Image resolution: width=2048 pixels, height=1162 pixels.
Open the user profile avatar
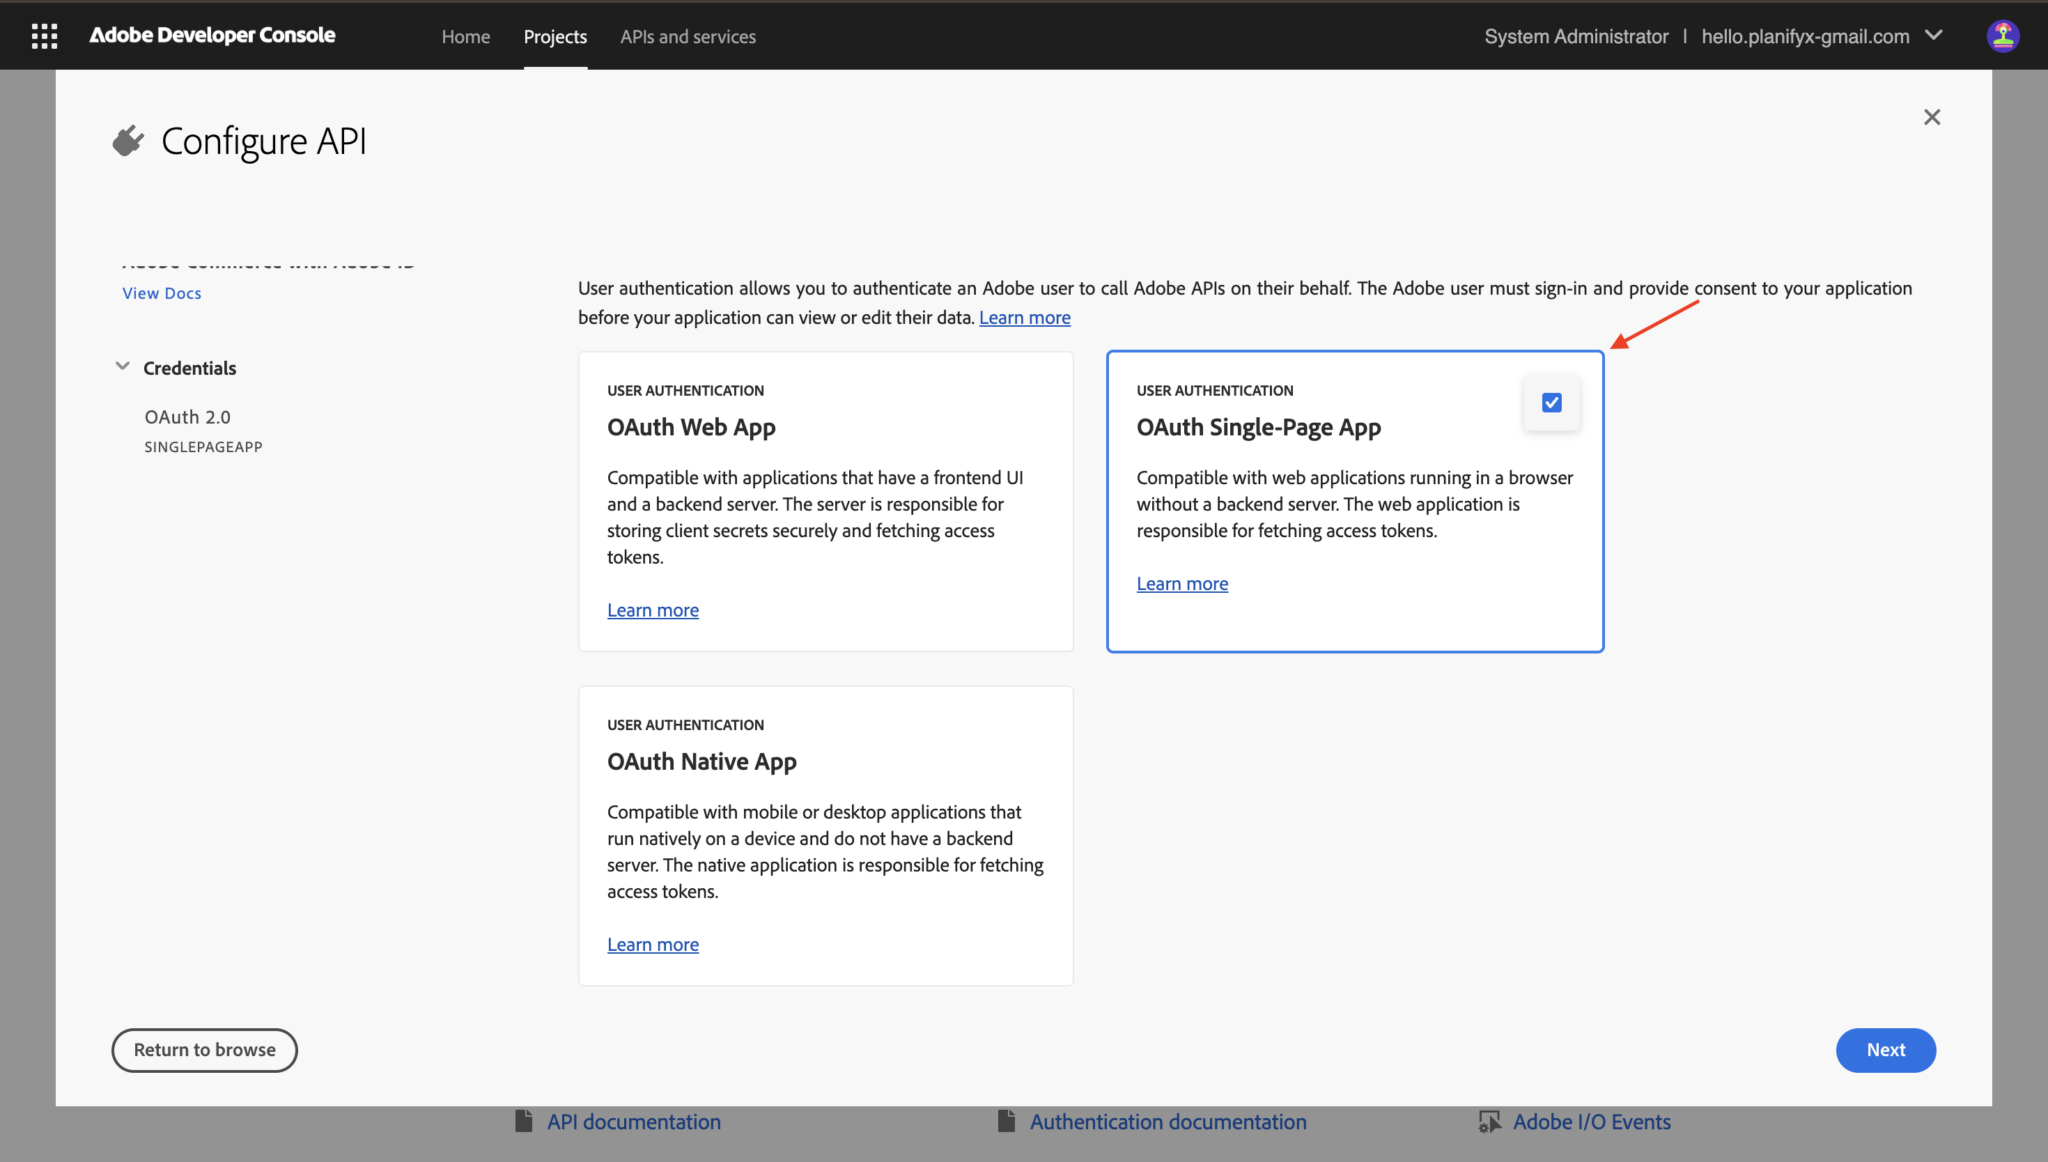(x=2002, y=36)
